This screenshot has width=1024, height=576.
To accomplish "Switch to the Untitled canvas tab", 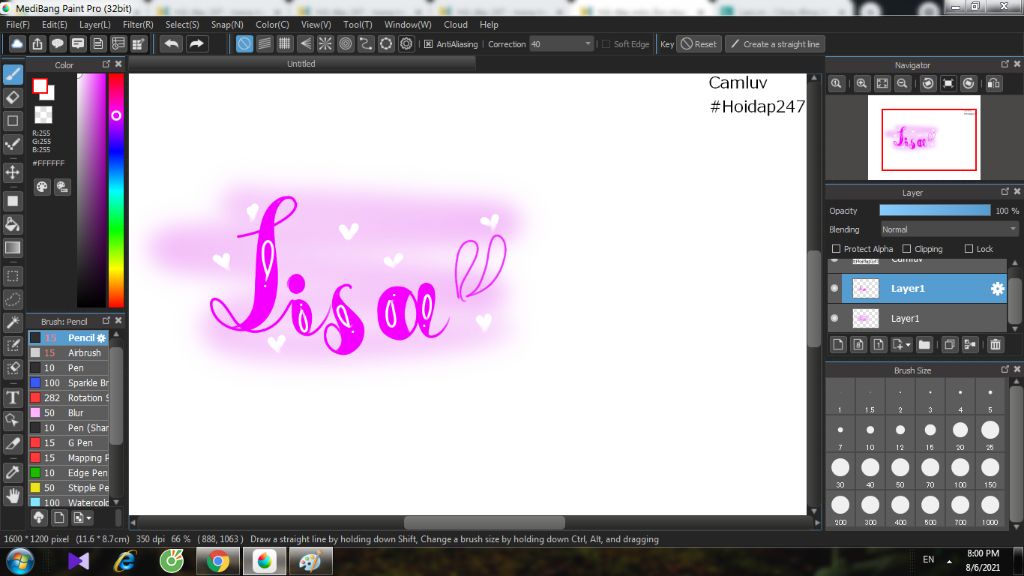I will click(x=301, y=64).
